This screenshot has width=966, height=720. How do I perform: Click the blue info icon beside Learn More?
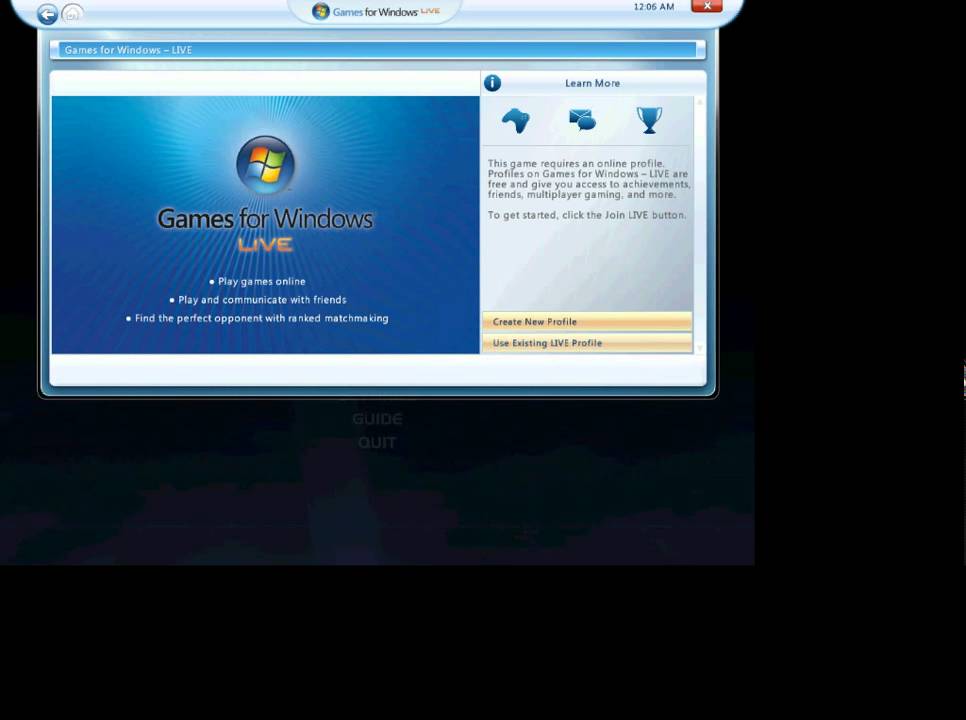492,83
